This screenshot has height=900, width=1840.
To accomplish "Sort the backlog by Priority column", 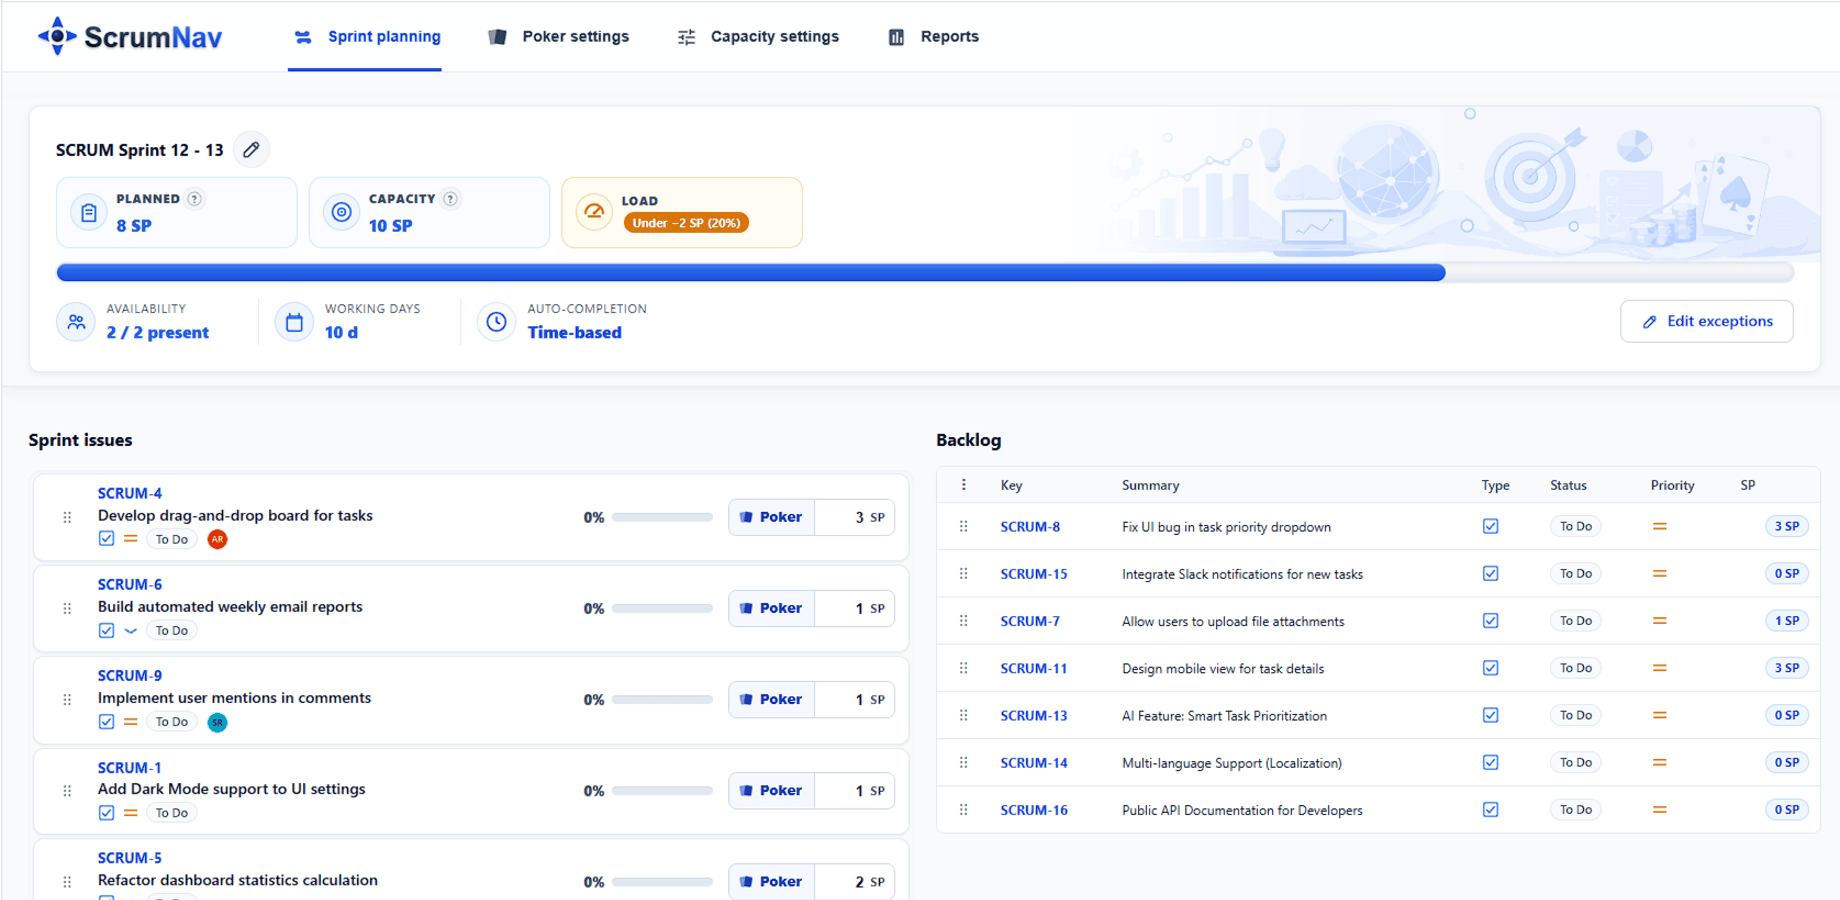I will [1672, 485].
